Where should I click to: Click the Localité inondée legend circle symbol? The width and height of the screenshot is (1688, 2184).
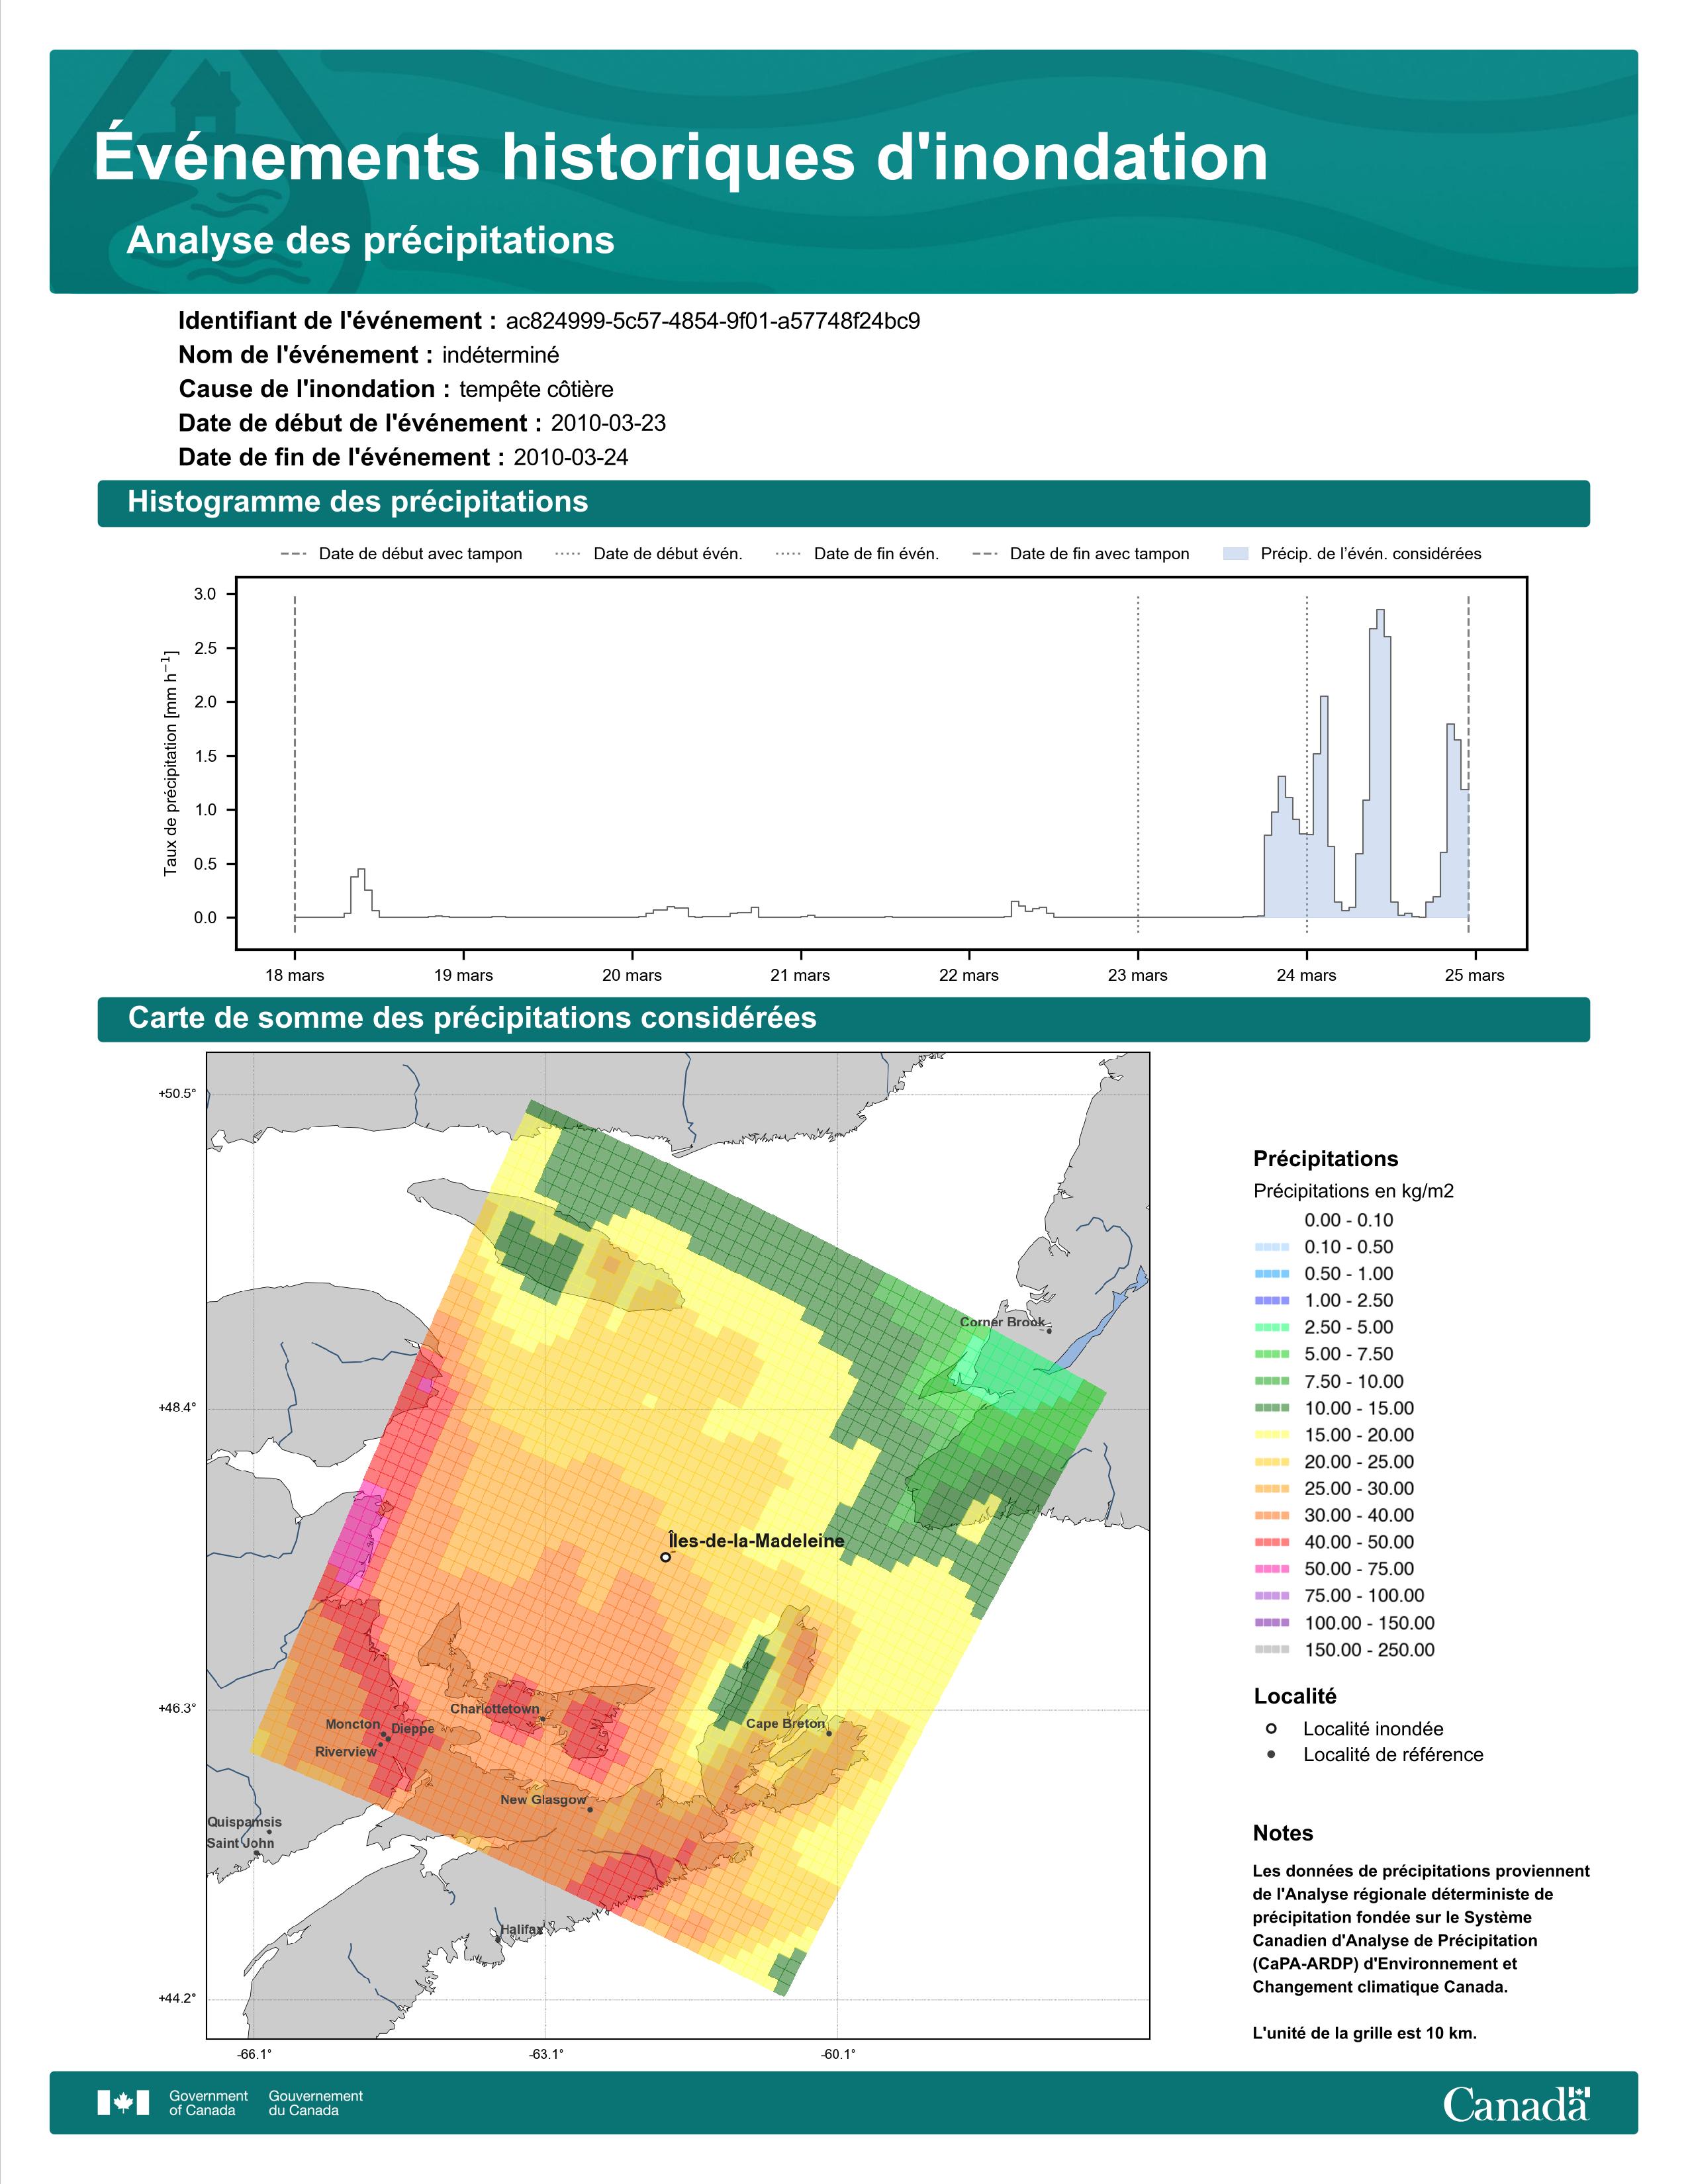[x=1271, y=1728]
